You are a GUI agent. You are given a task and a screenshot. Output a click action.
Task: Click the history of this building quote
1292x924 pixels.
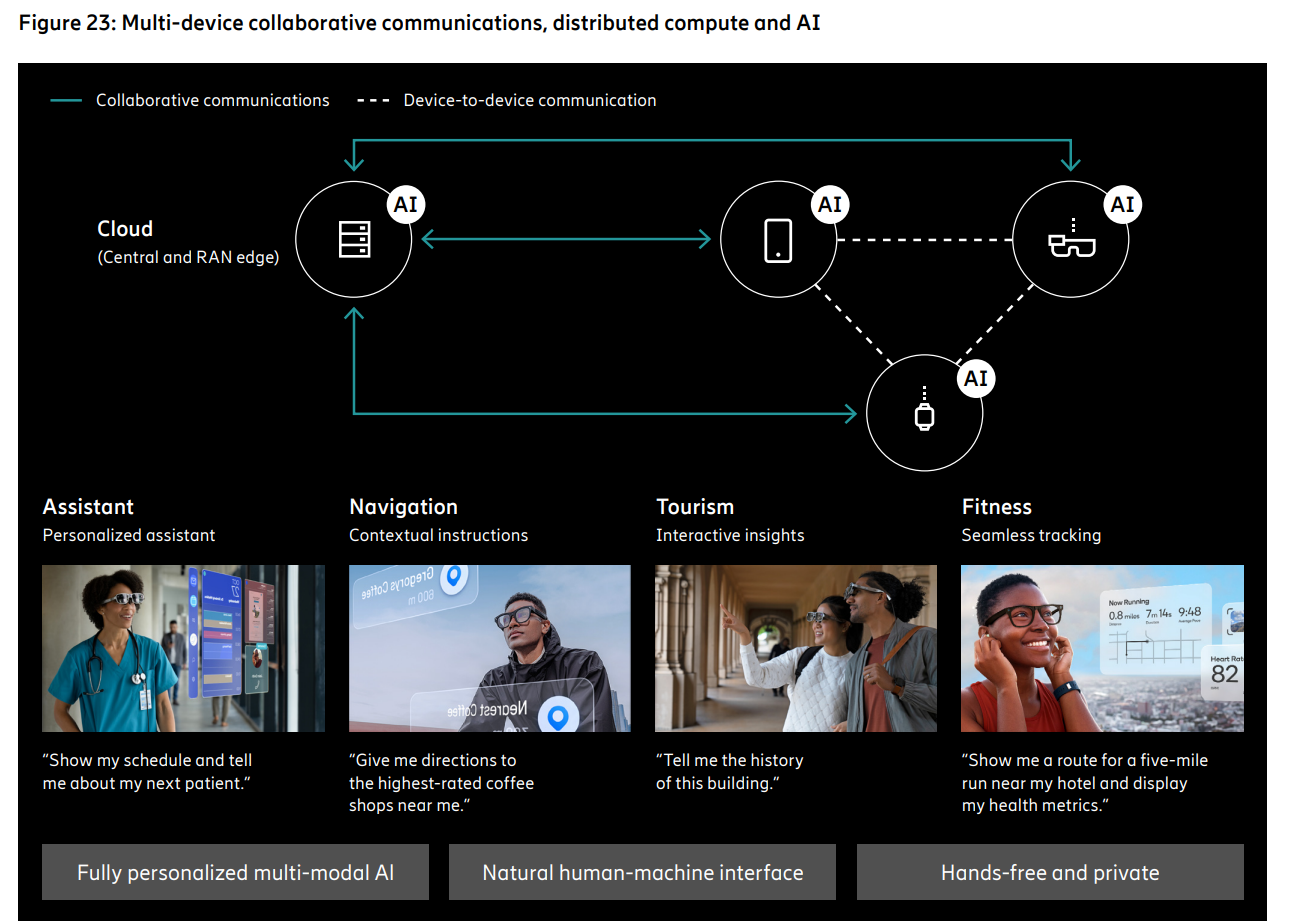[x=729, y=771]
